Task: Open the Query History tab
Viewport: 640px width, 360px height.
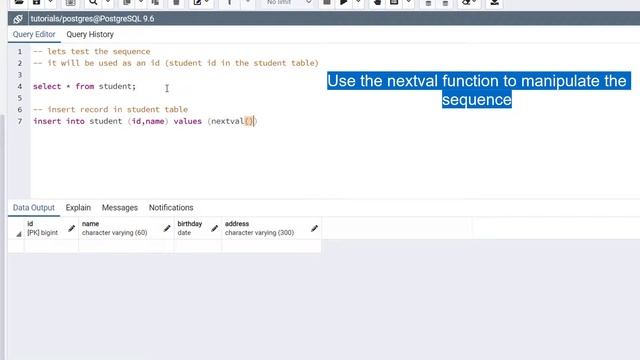Action: [90, 34]
